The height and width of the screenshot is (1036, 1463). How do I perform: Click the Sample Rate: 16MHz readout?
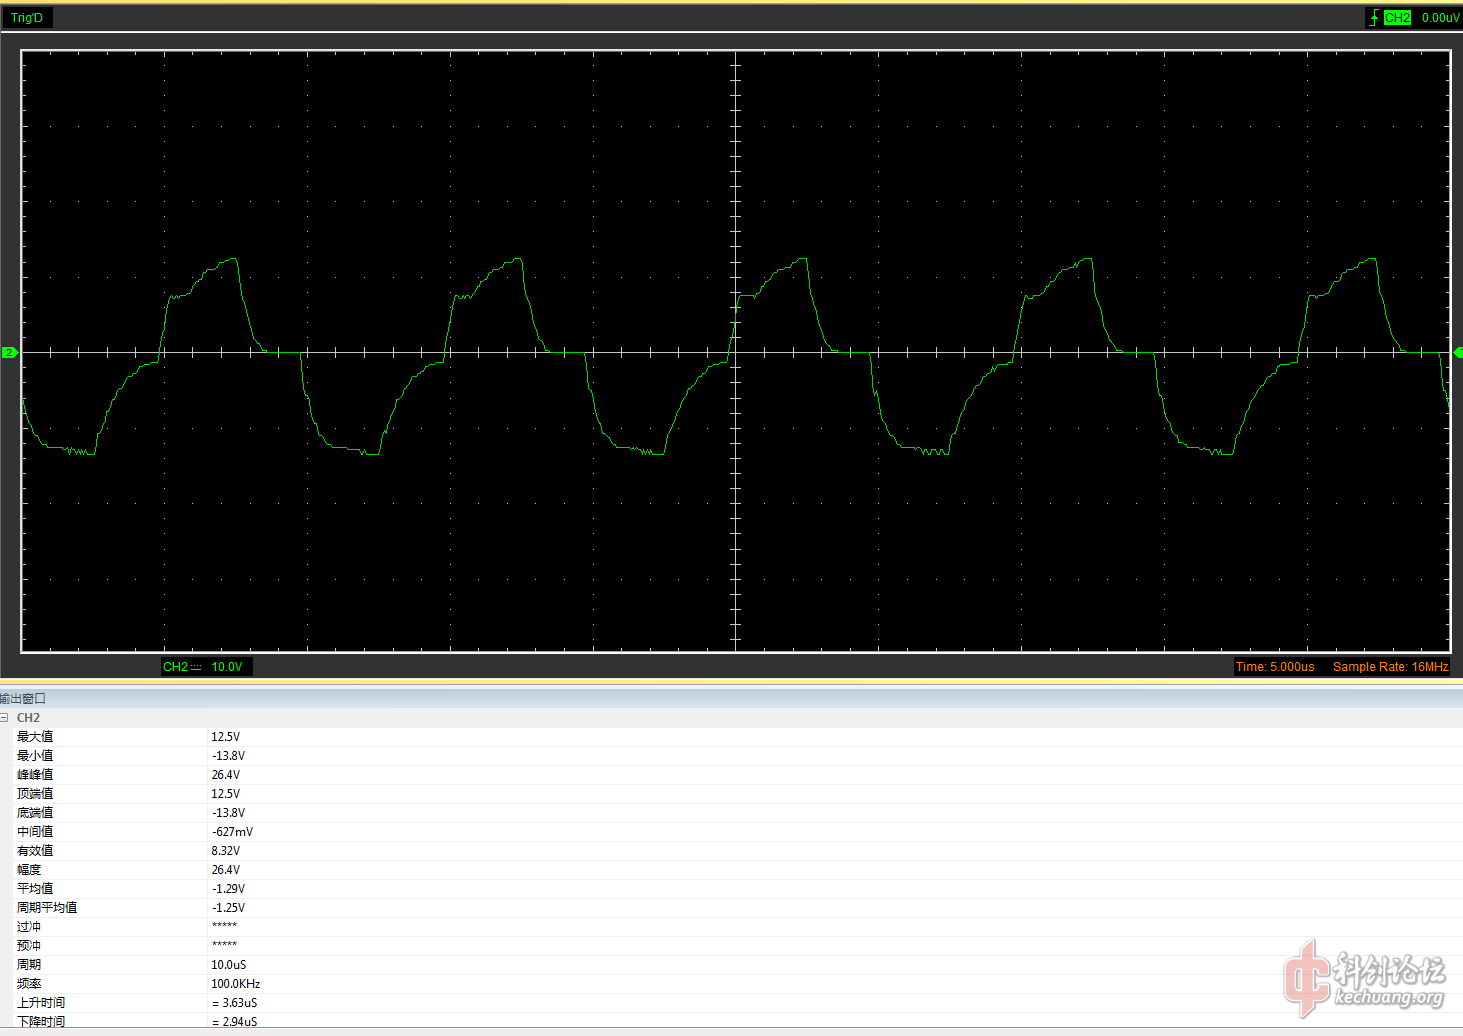pos(1390,667)
